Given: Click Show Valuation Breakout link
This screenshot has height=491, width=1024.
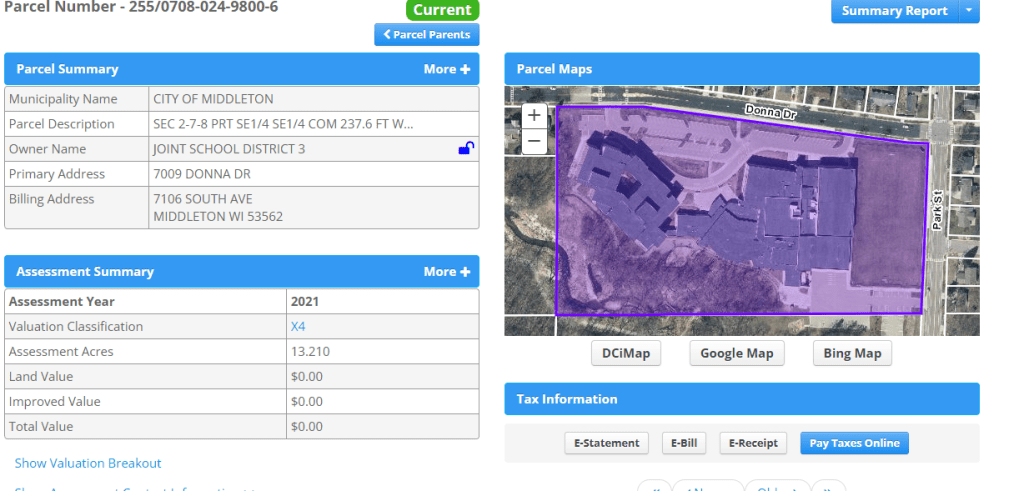Looking at the screenshot, I should [88, 463].
